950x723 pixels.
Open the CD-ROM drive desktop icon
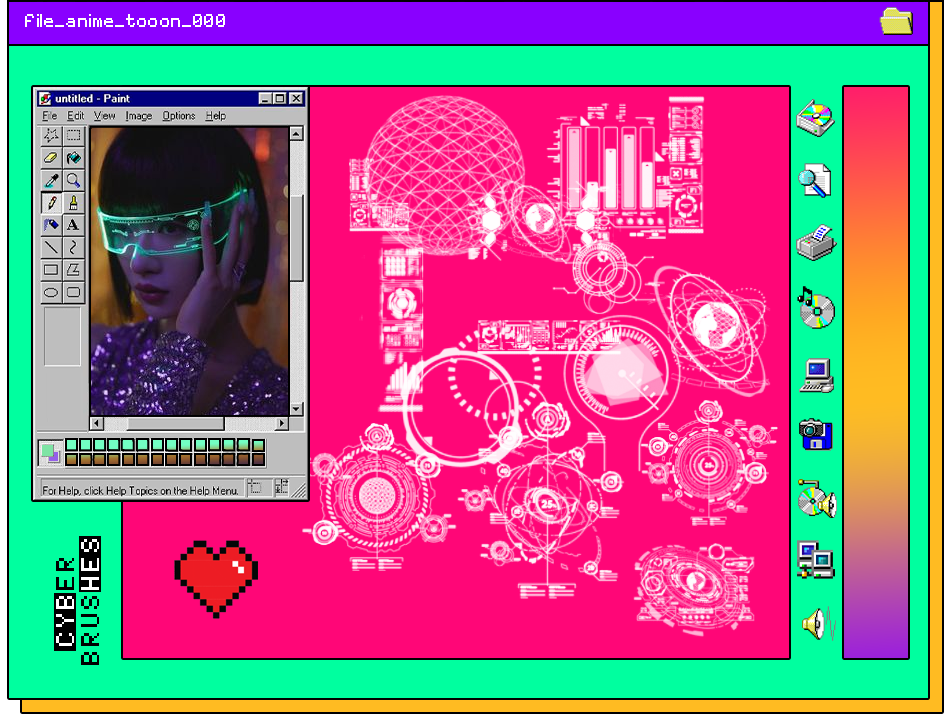click(815, 118)
